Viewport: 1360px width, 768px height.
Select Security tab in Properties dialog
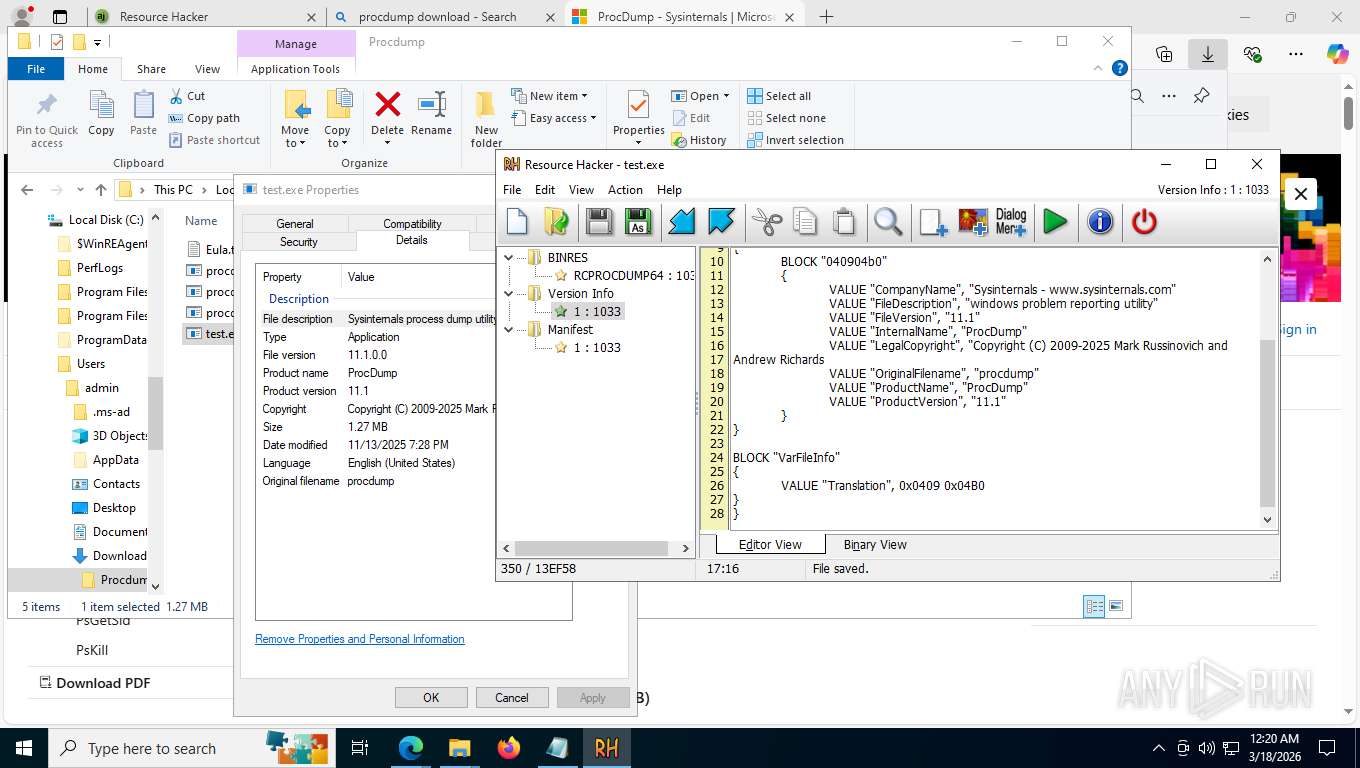tap(298, 242)
